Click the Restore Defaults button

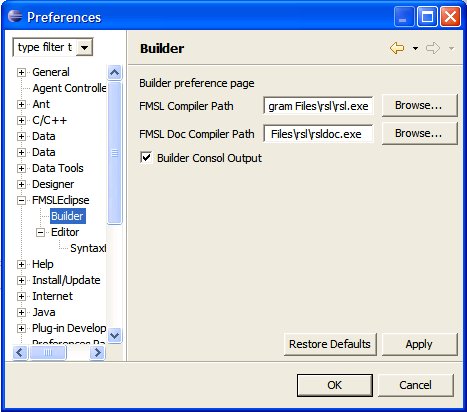(x=330, y=344)
